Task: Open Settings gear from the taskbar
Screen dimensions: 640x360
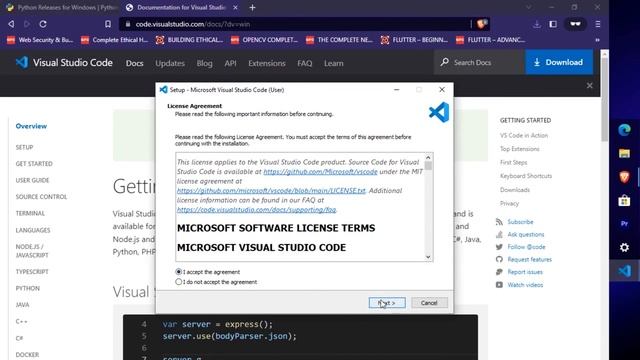Action: pyautogui.click(x=624, y=247)
